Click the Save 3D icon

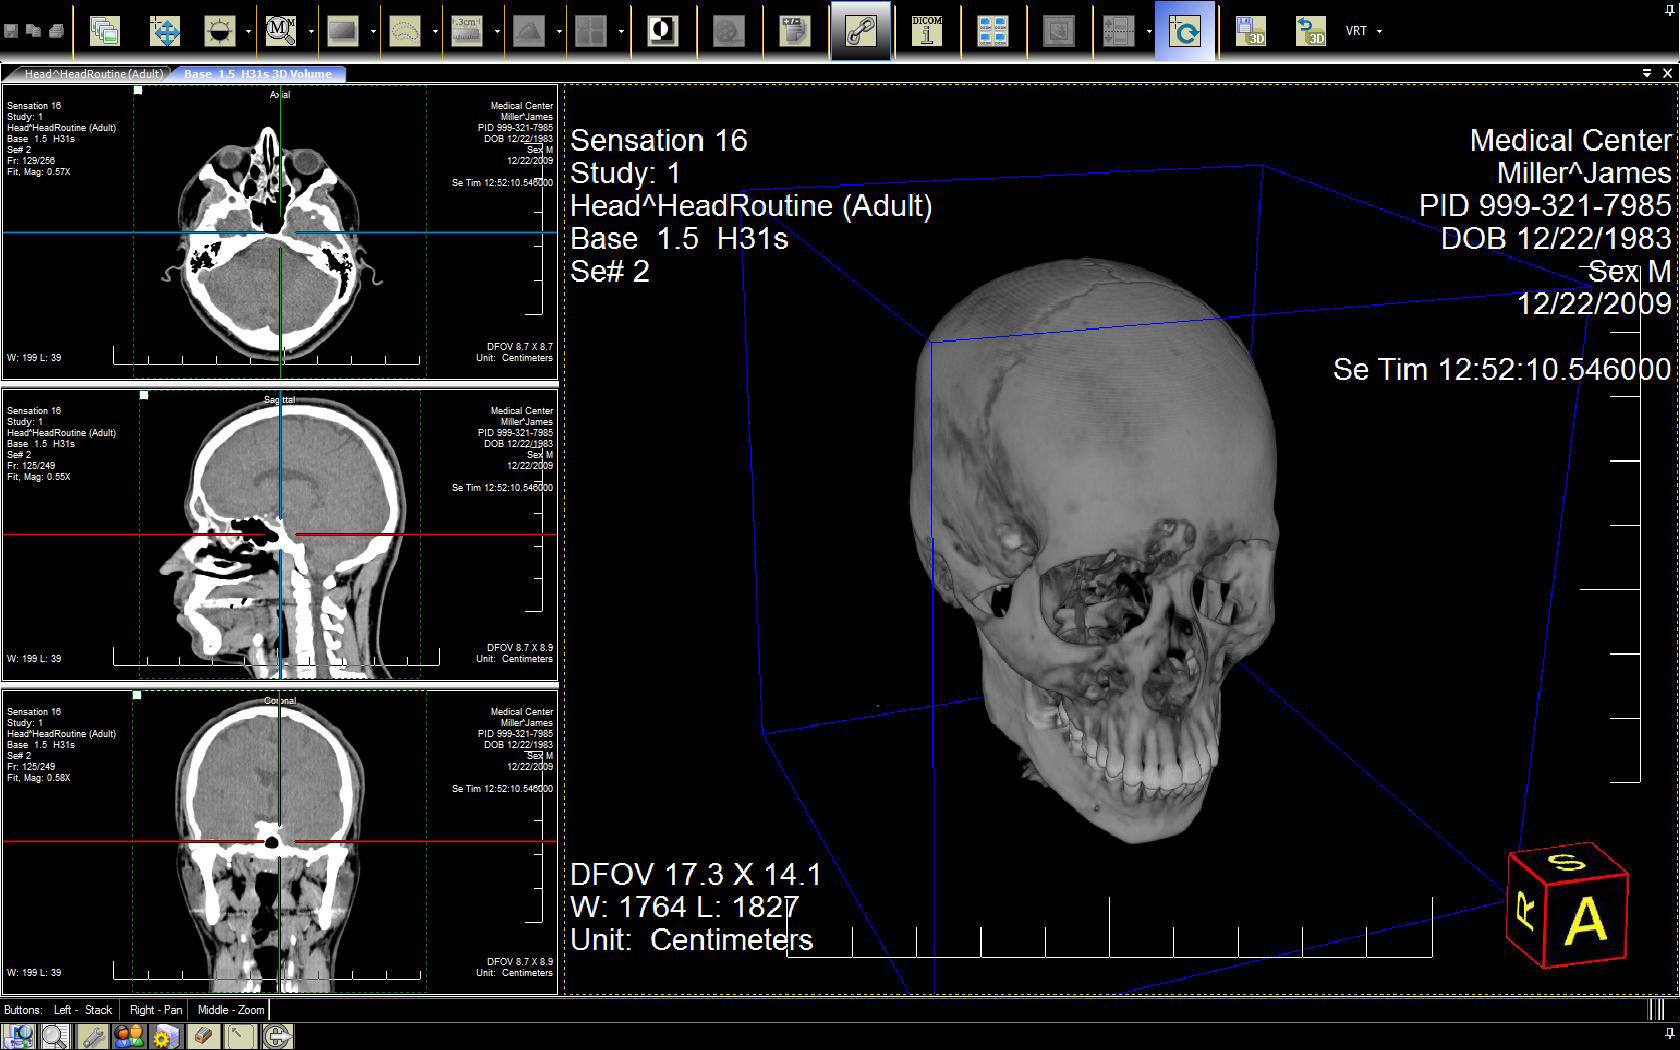1249,31
